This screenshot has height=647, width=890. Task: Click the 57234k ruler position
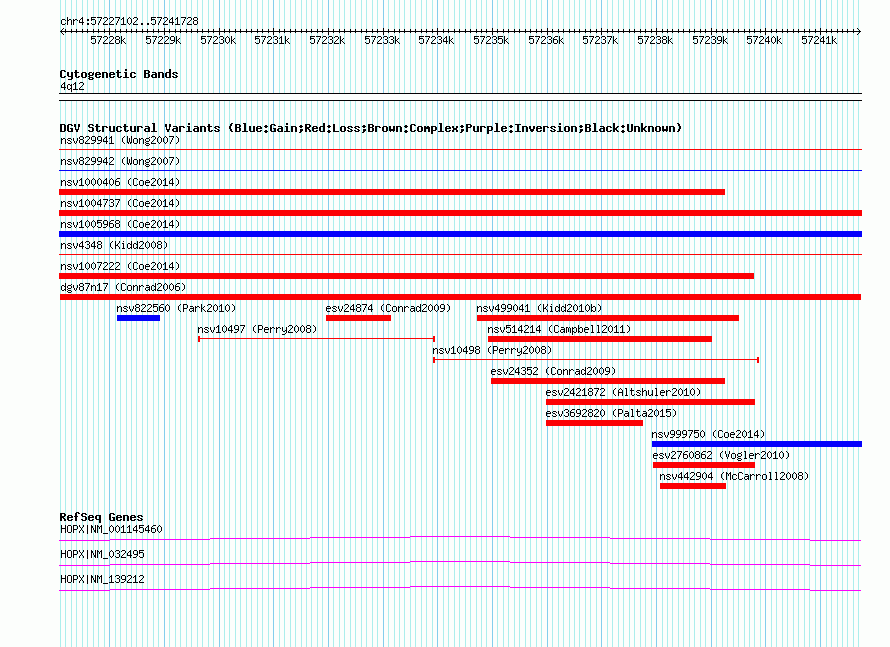(x=436, y=41)
